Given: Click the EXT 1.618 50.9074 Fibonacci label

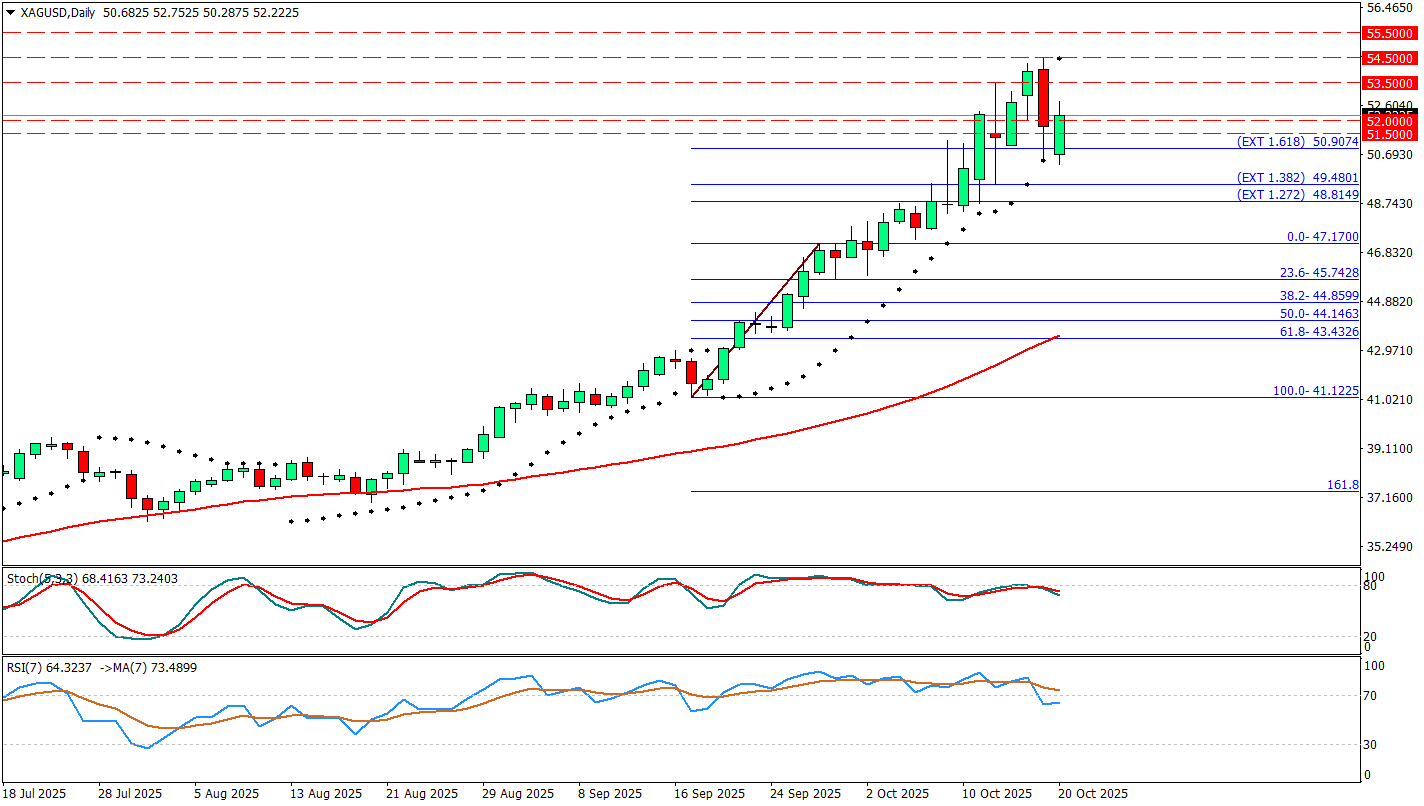Looking at the screenshot, I should tap(1297, 142).
